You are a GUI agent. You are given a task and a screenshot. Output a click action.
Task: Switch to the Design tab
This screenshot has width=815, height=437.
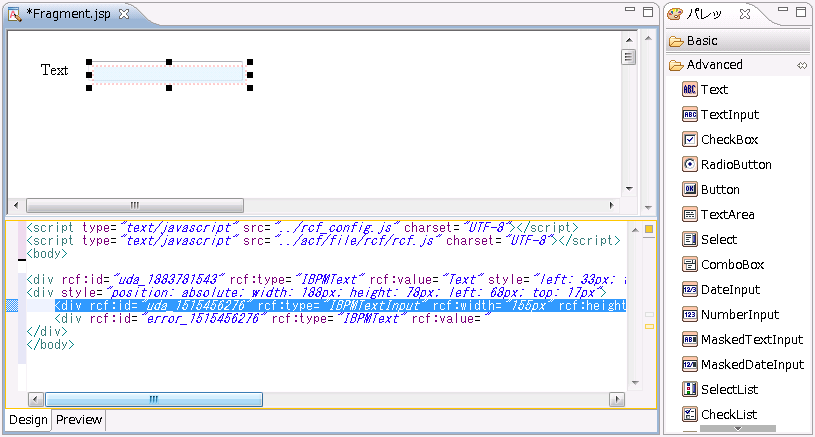(x=28, y=420)
